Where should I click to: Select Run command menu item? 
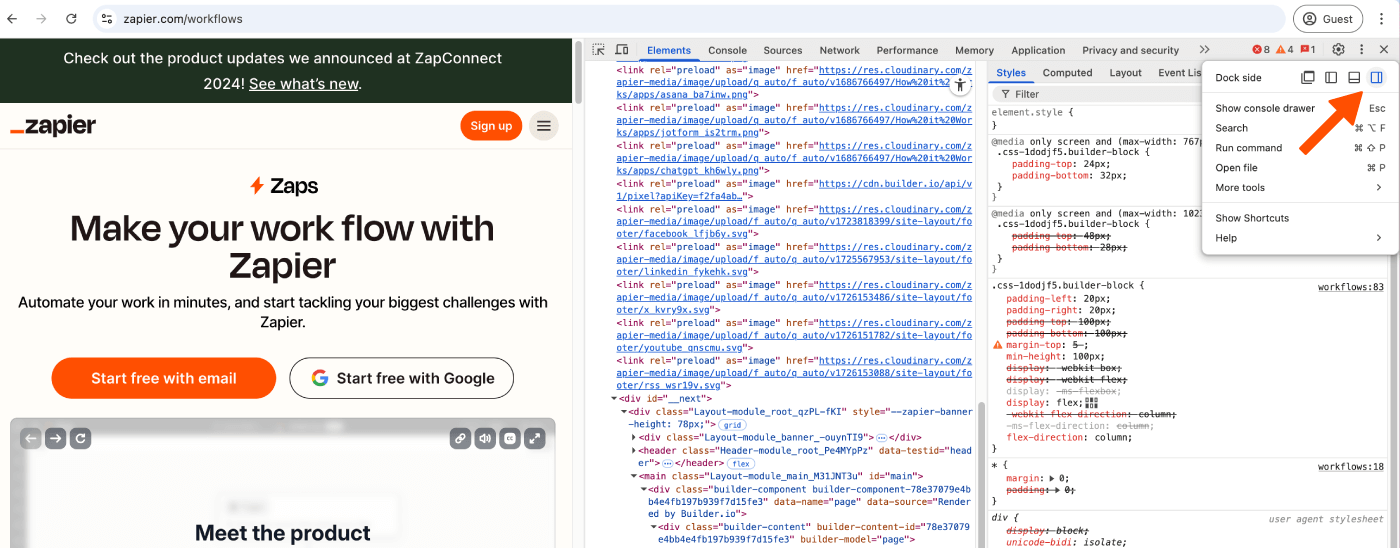pos(1298,148)
